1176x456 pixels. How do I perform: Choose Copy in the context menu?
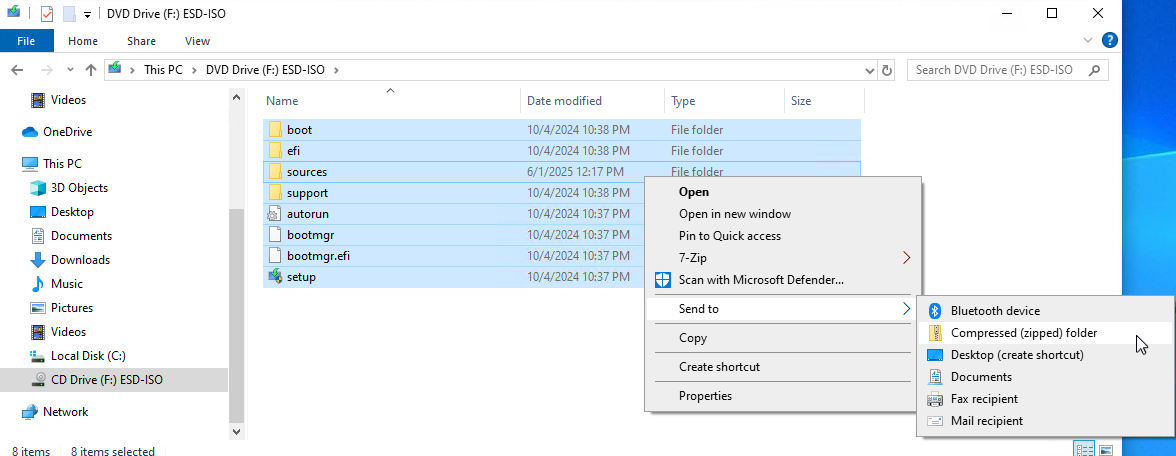(782, 338)
